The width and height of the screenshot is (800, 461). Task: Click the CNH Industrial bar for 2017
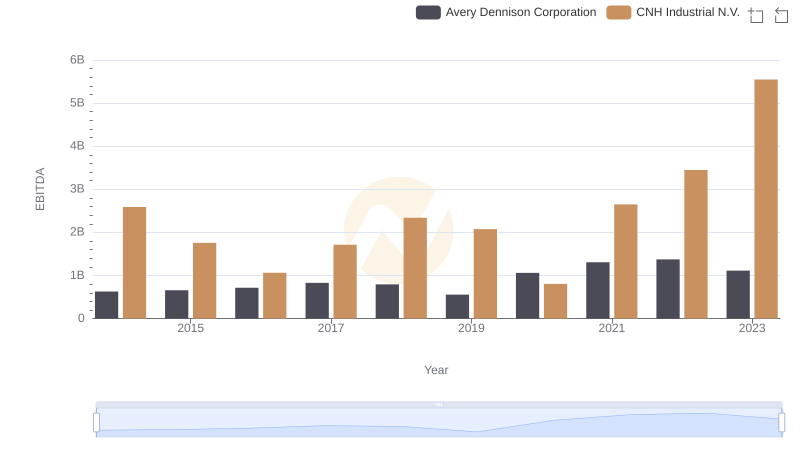click(345, 281)
